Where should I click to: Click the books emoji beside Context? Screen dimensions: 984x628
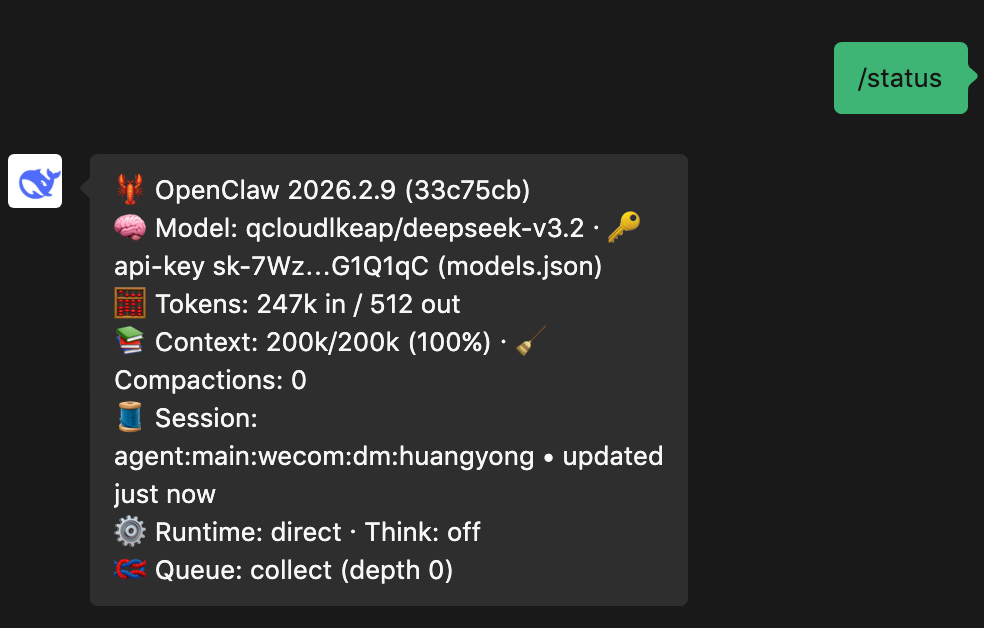point(130,342)
